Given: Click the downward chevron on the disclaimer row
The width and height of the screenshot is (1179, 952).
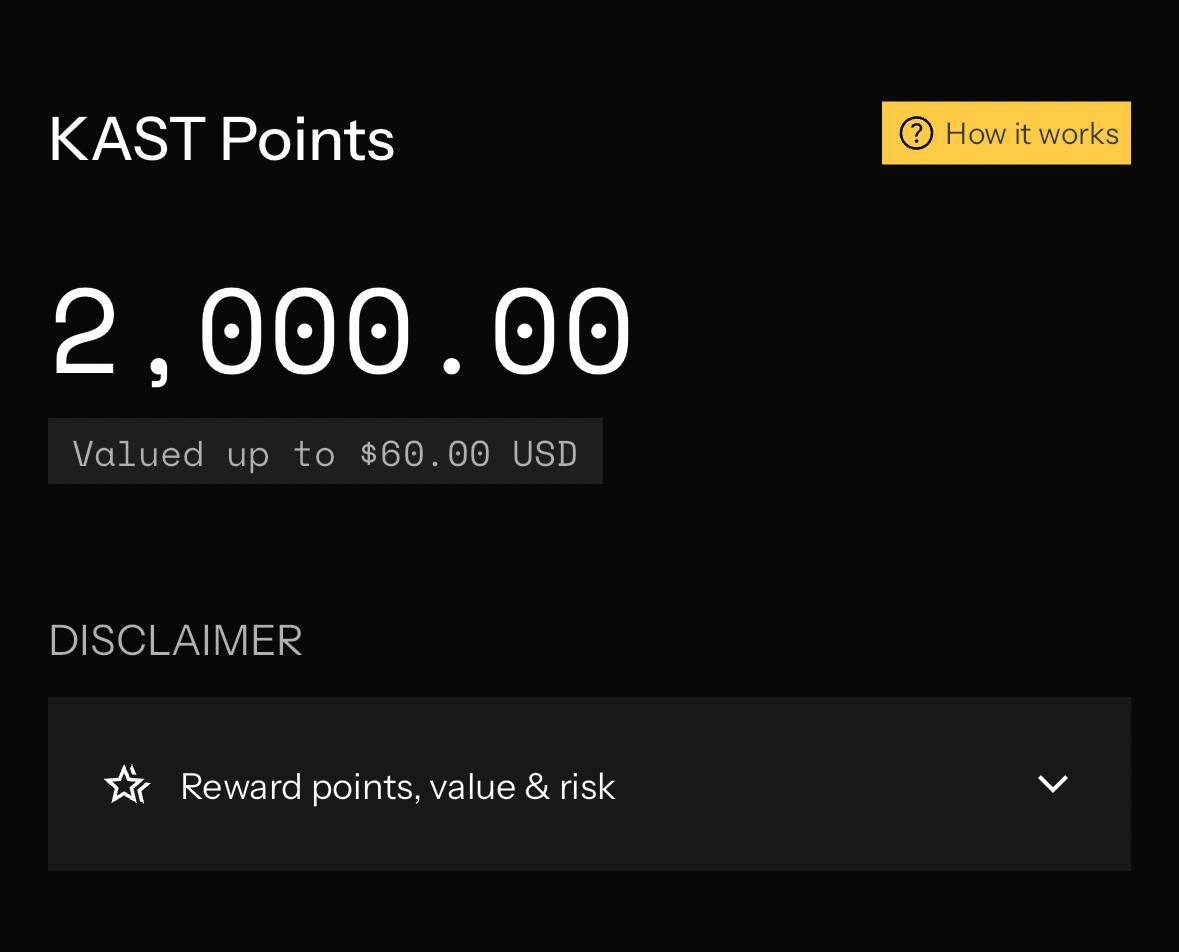Looking at the screenshot, I should 1052,785.
